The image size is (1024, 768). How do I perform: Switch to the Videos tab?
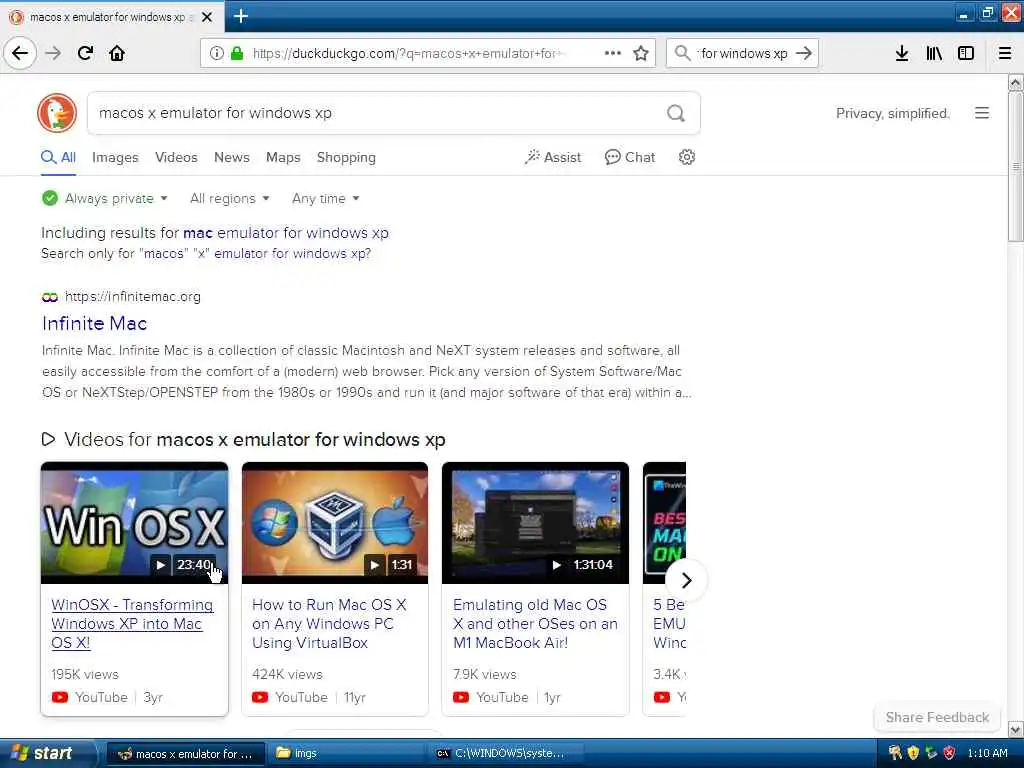point(176,157)
